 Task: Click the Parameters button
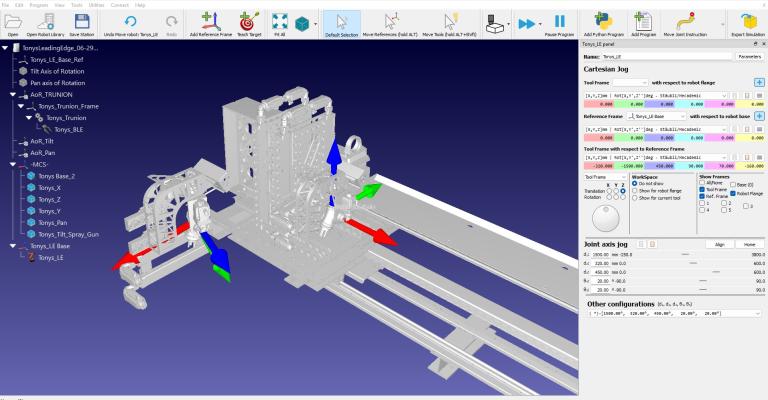coord(749,57)
